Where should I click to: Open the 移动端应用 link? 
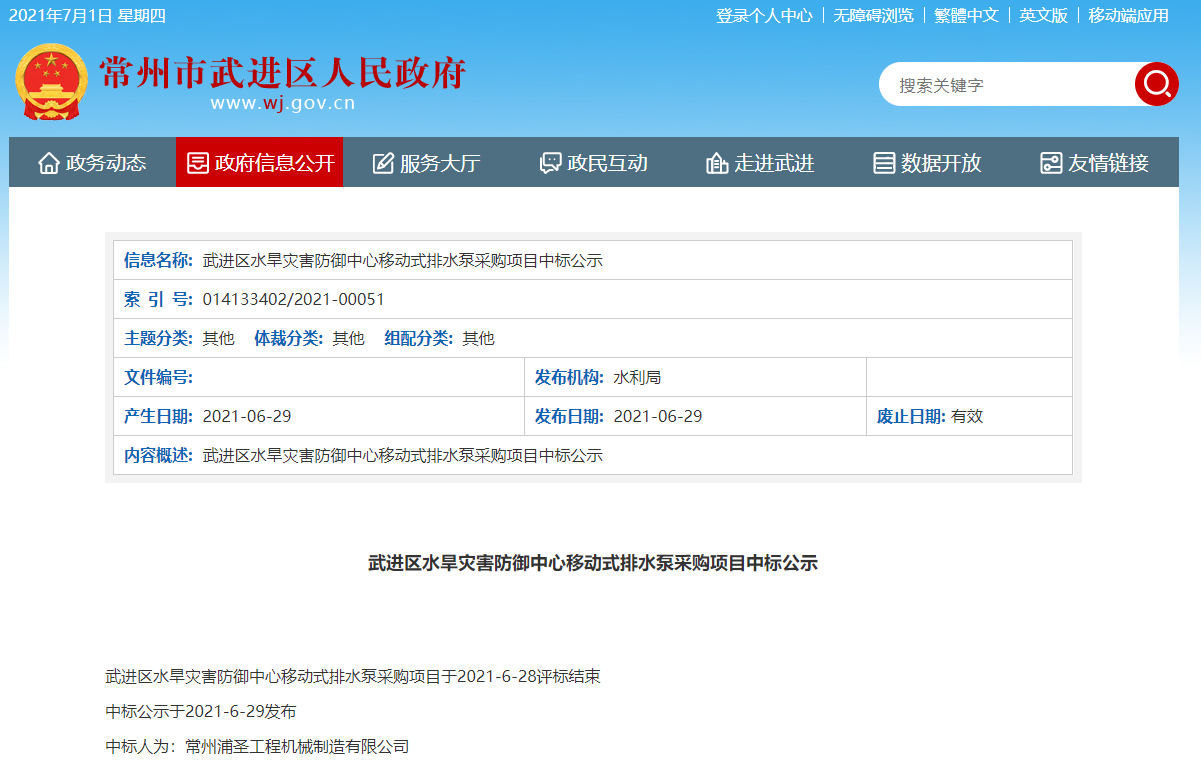pyautogui.click(x=1128, y=15)
